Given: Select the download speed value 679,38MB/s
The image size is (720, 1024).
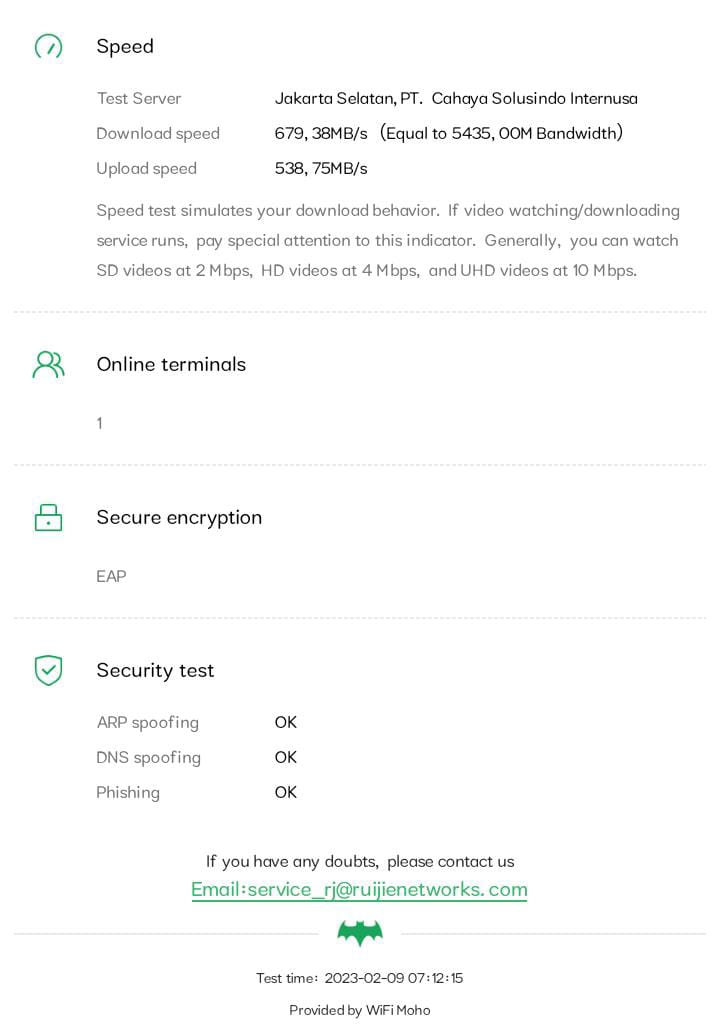Looking at the screenshot, I should pos(321,133).
